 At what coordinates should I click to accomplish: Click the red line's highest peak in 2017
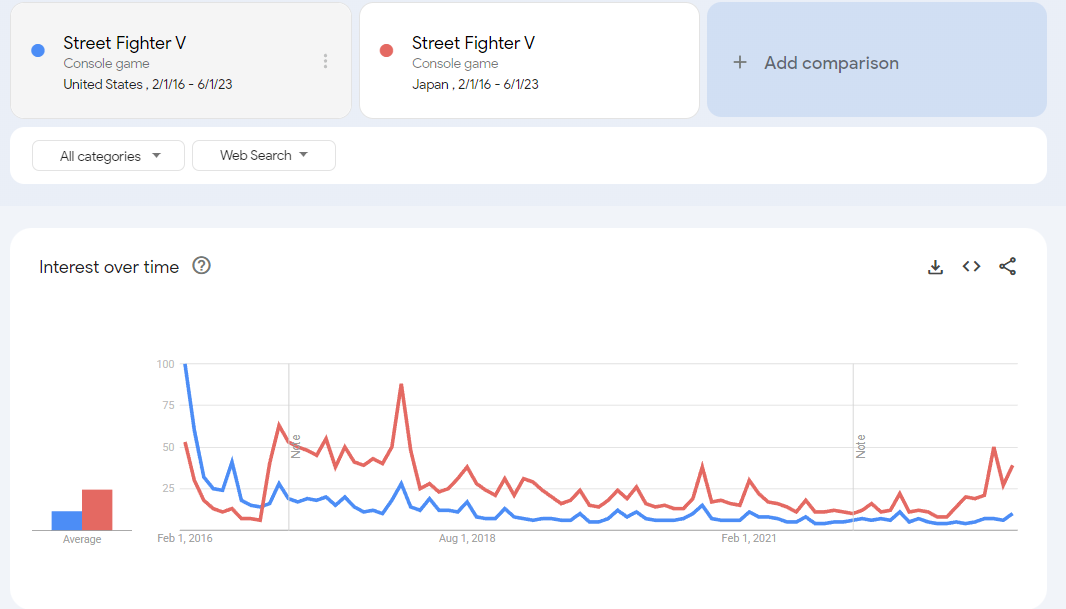[x=402, y=385]
